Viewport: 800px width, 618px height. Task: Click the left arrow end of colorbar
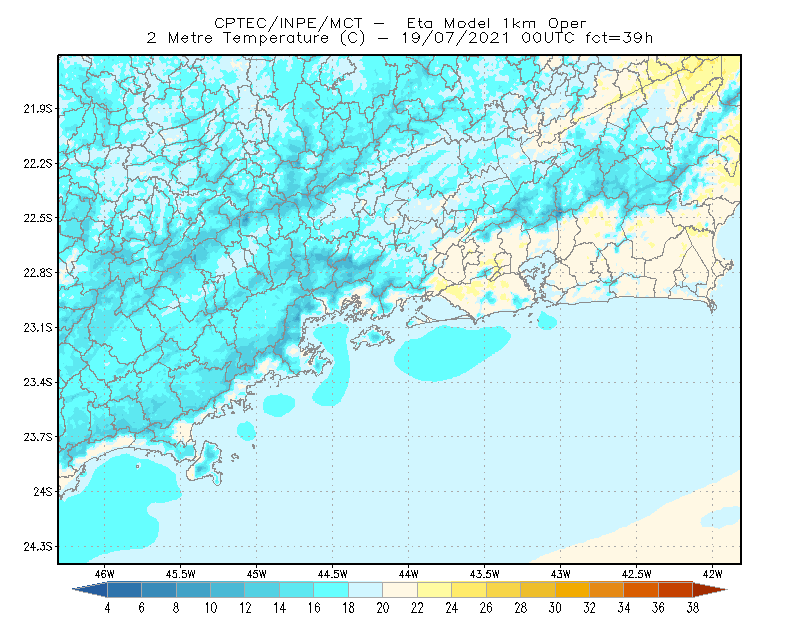point(90,590)
